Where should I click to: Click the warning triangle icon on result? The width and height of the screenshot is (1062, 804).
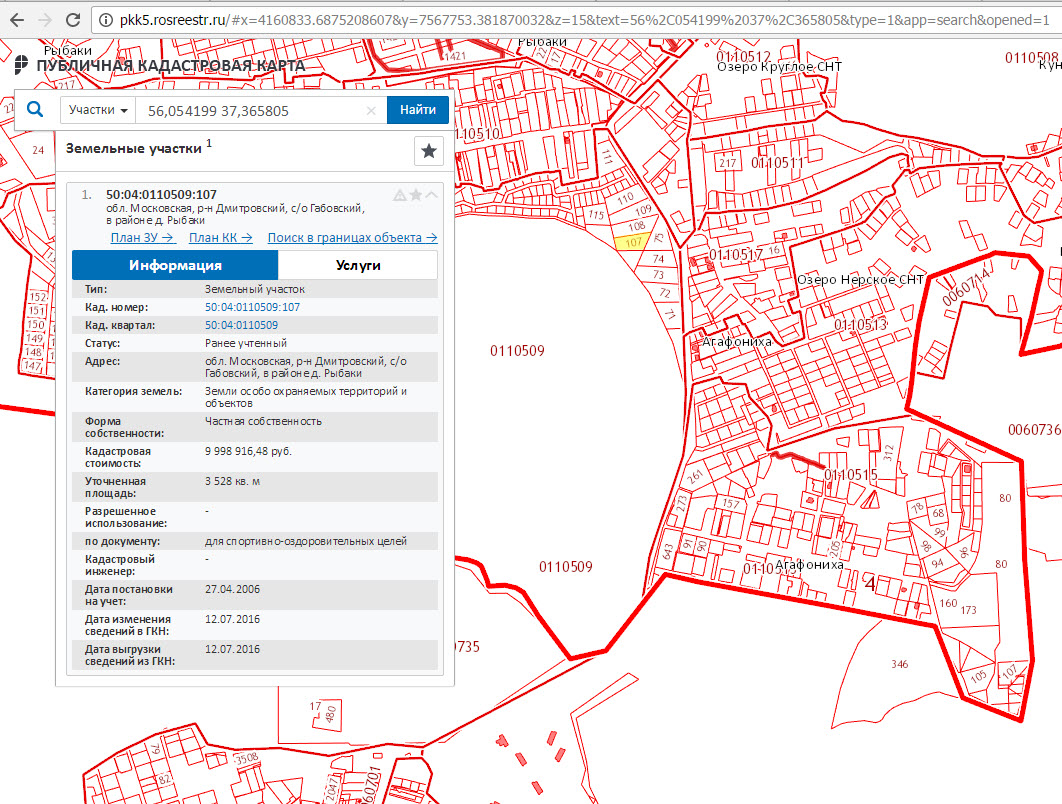400,195
